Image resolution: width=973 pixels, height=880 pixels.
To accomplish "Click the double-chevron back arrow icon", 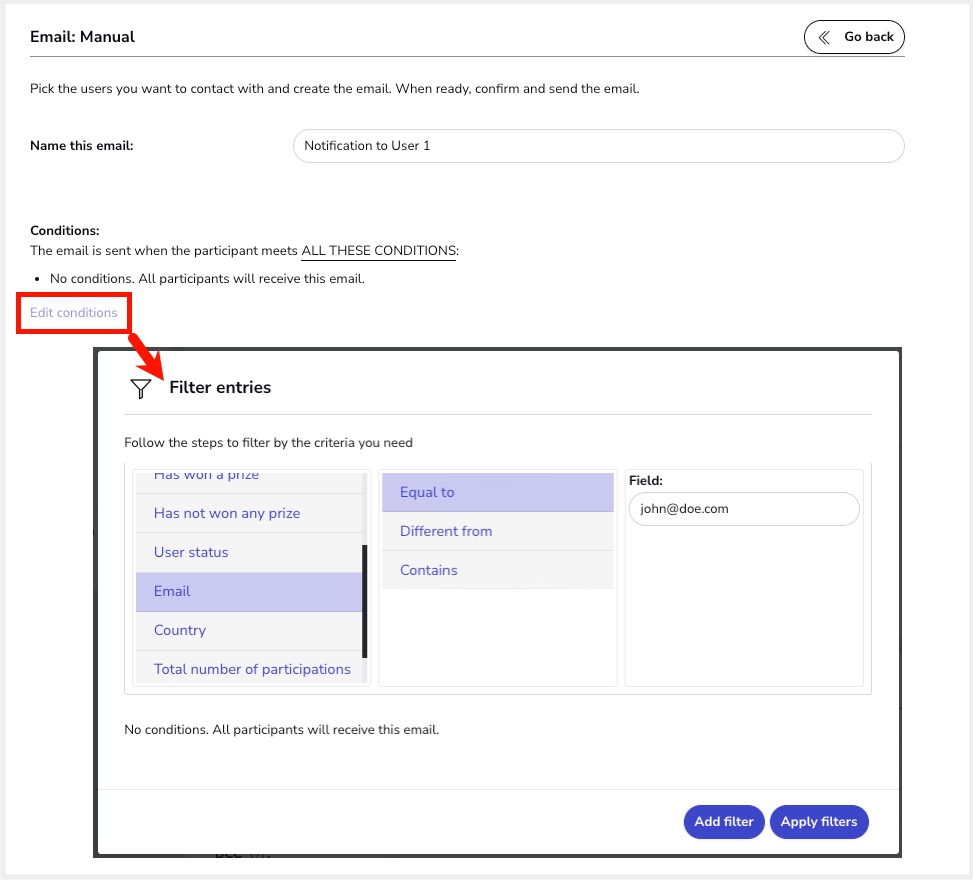I will click(x=824, y=37).
